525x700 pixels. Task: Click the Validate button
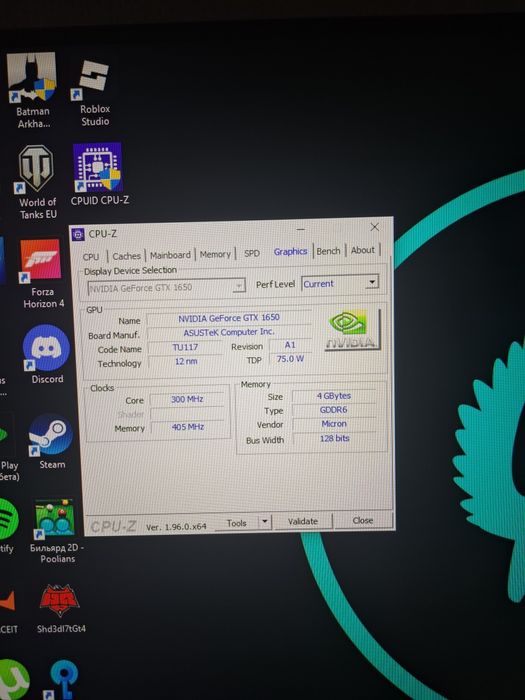pyautogui.click(x=303, y=521)
